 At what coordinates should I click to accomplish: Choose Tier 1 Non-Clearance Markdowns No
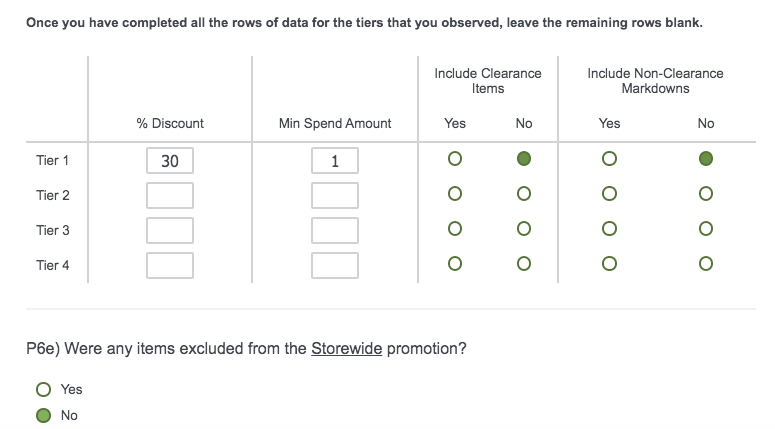tap(706, 159)
